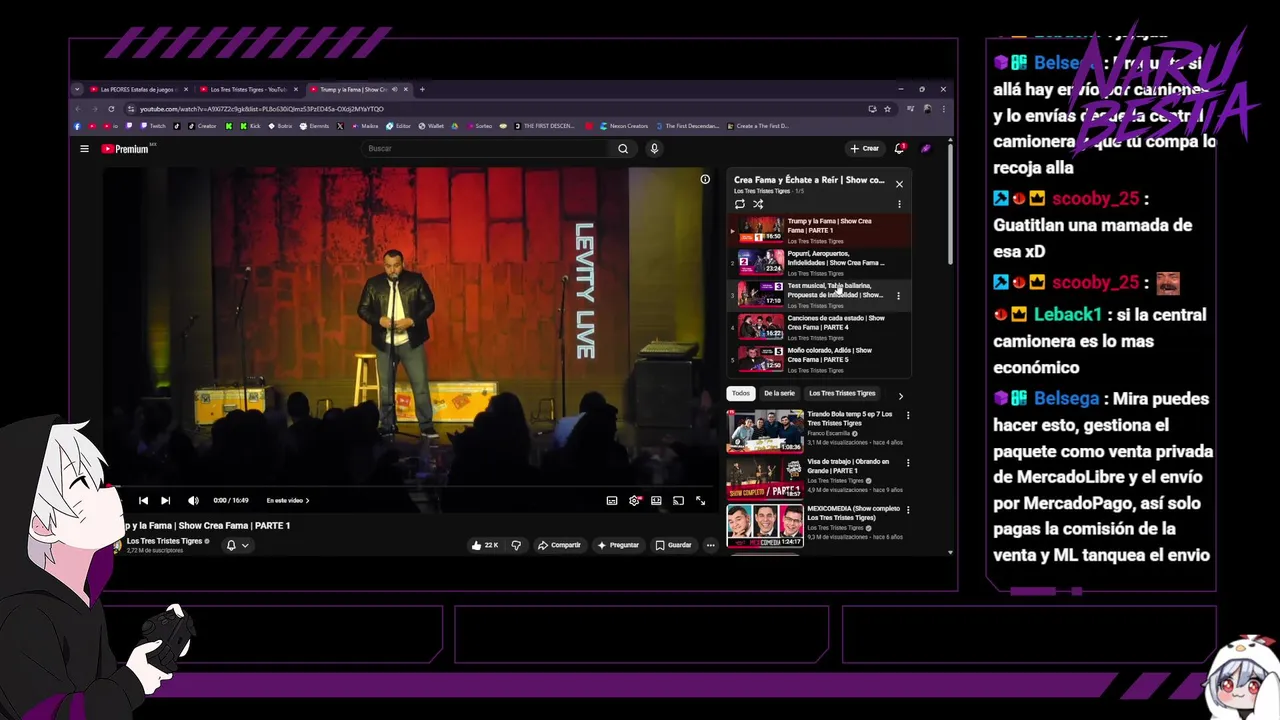The width and height of the screenshot is (1280, 720).
Task: Toggle playlist shuffle in the Crea Fama panel
Action: pyautogui.click(x=758, y=204)
